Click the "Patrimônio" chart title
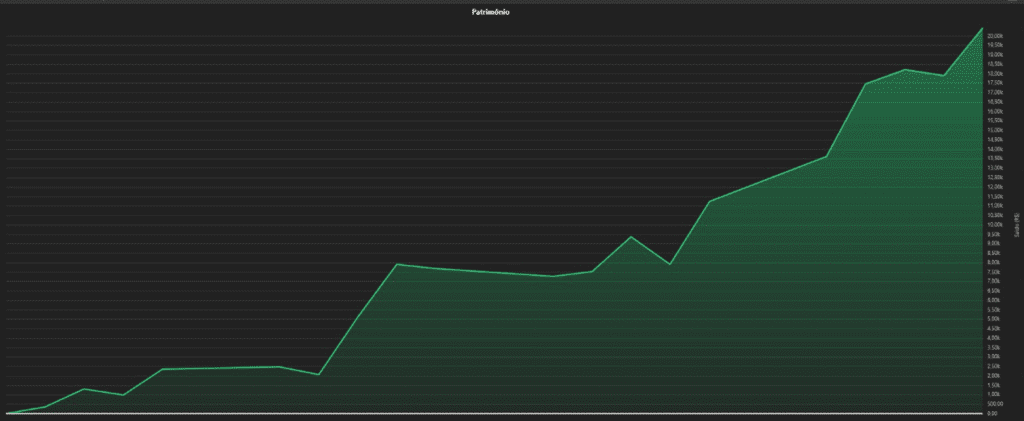 click(x=491, y=12)
